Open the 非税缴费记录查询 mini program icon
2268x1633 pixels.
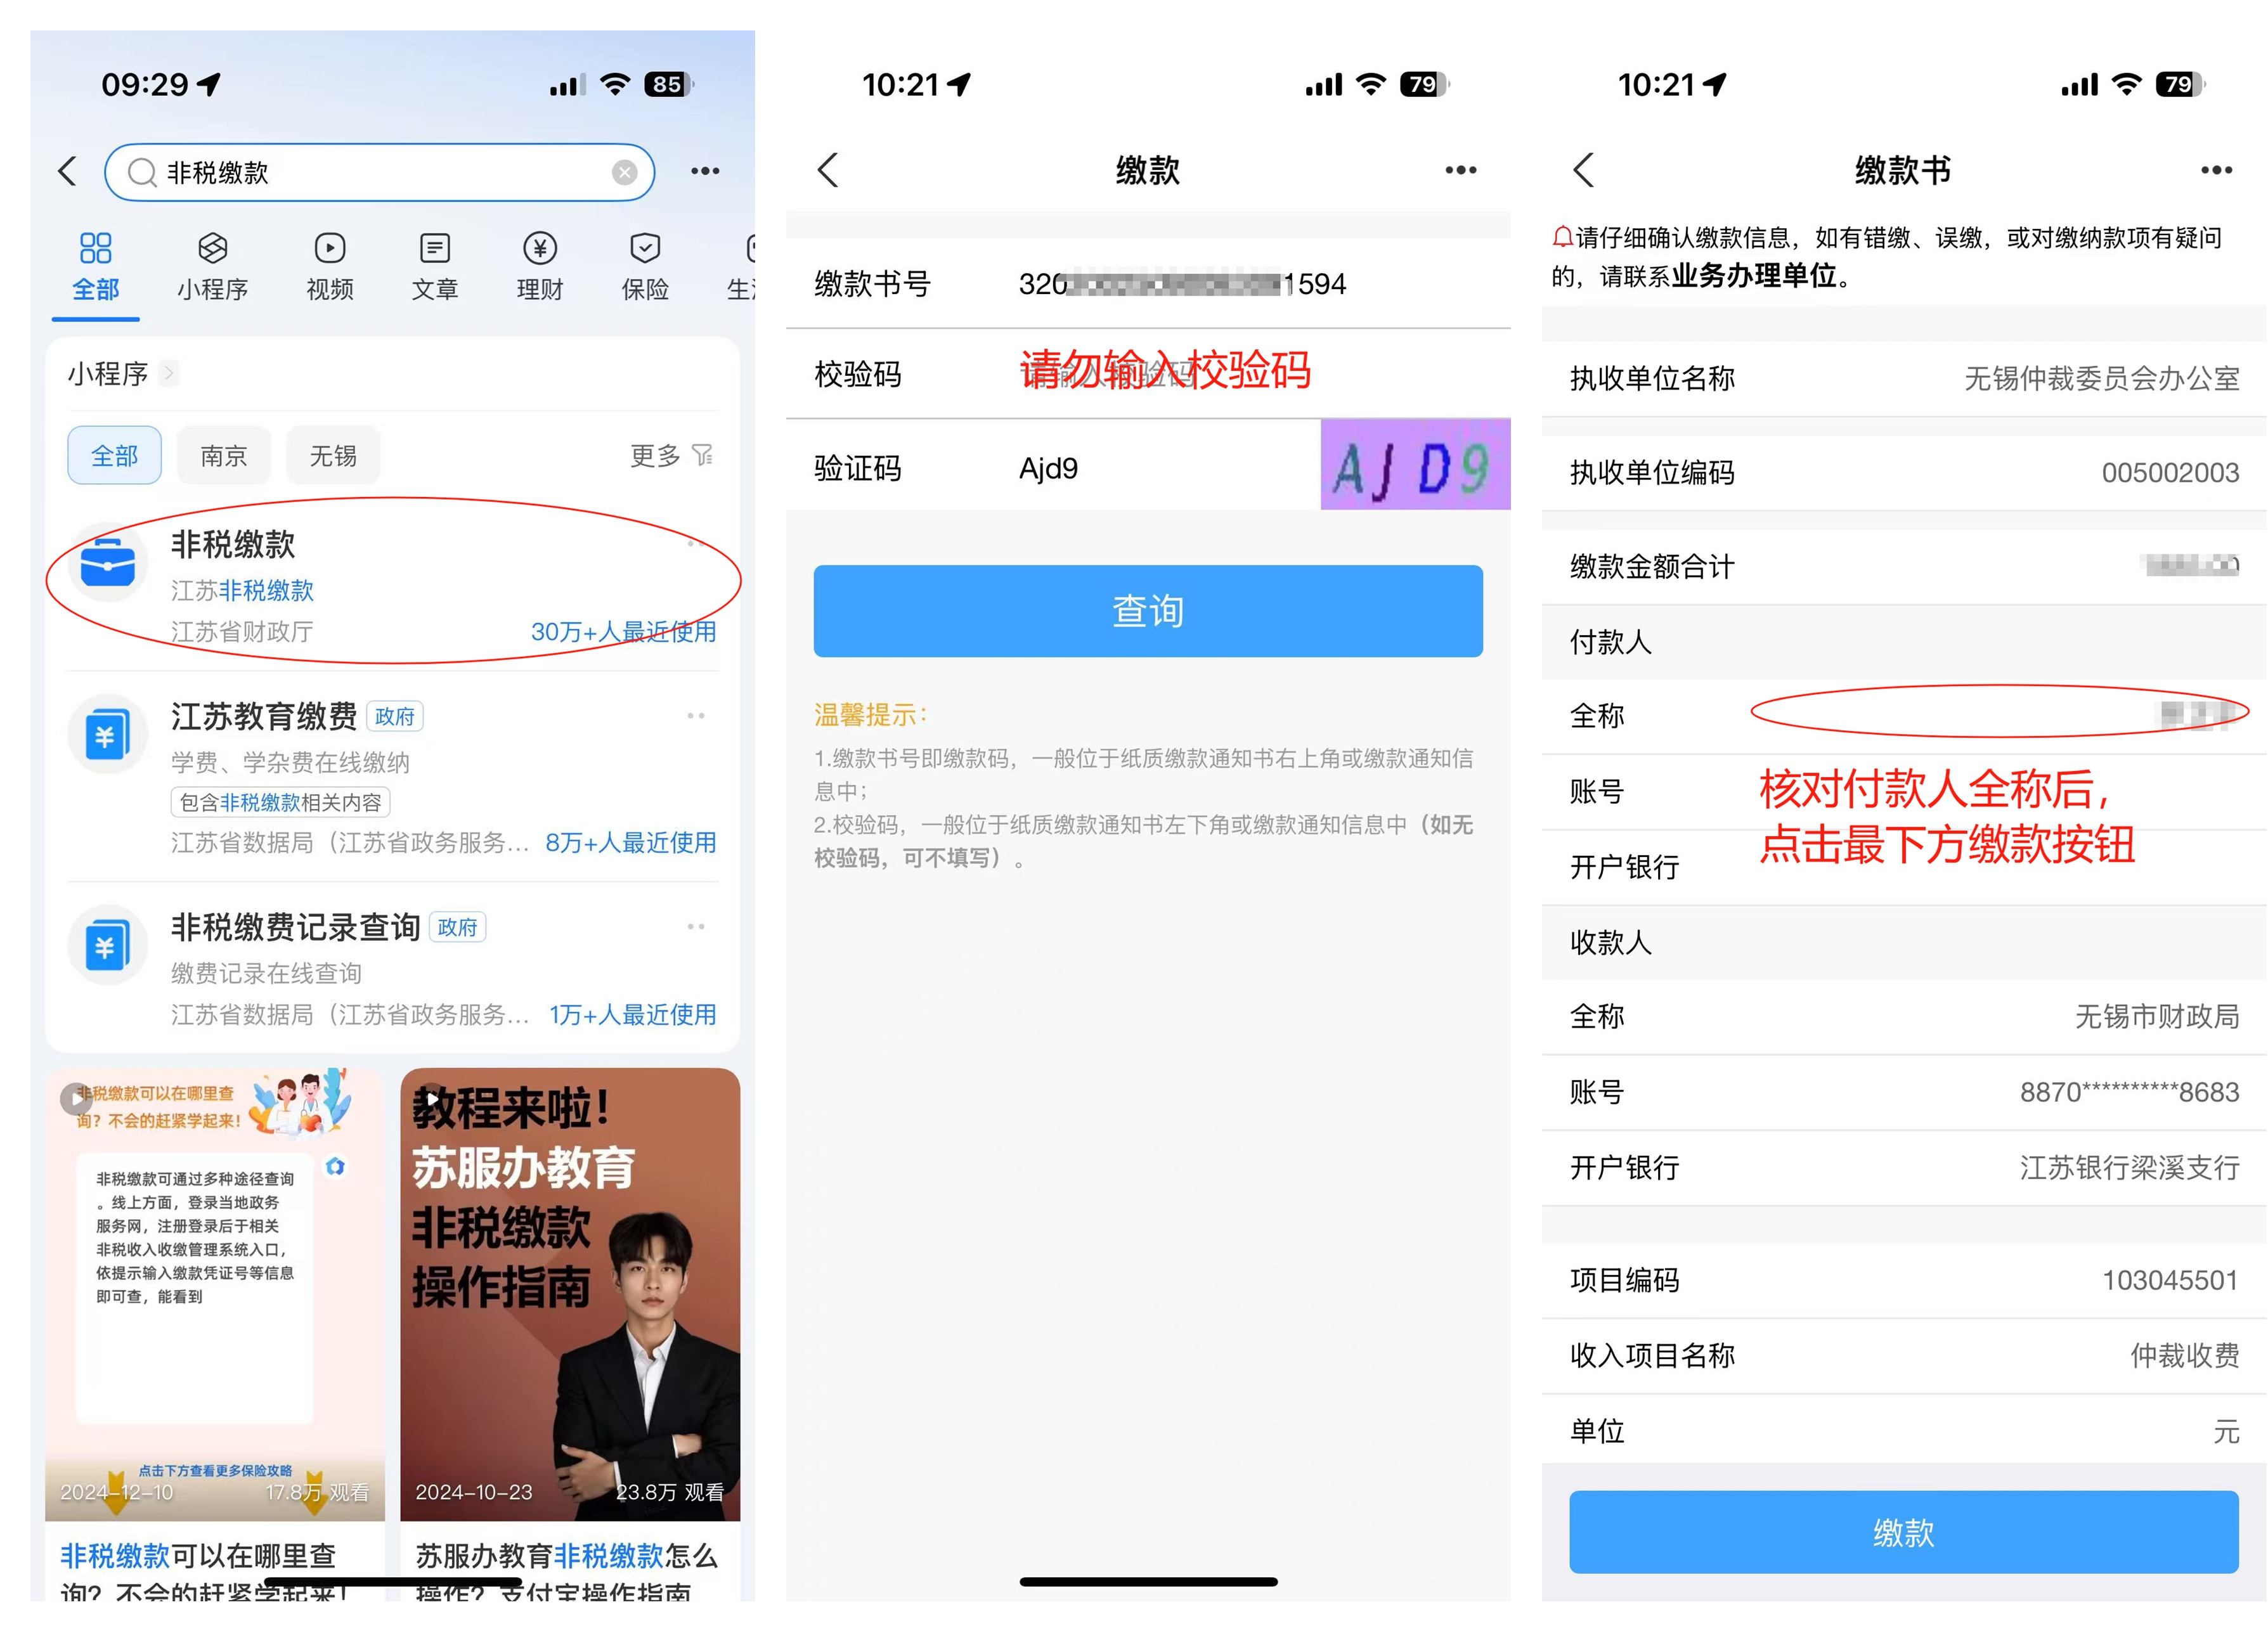point(108,946)
